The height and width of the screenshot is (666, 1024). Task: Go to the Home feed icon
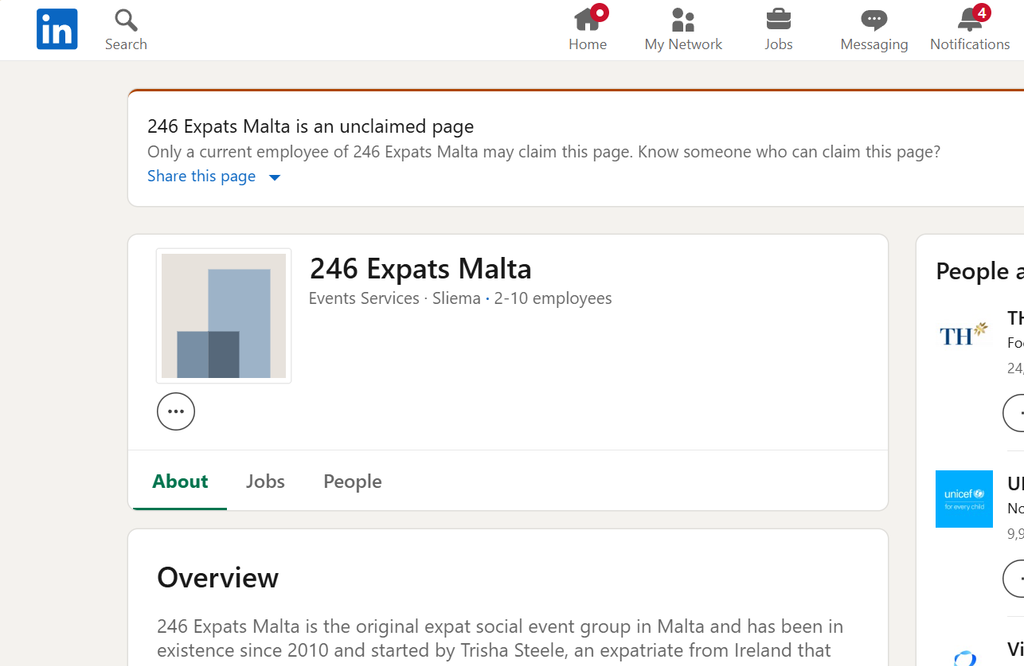[587, 20]
